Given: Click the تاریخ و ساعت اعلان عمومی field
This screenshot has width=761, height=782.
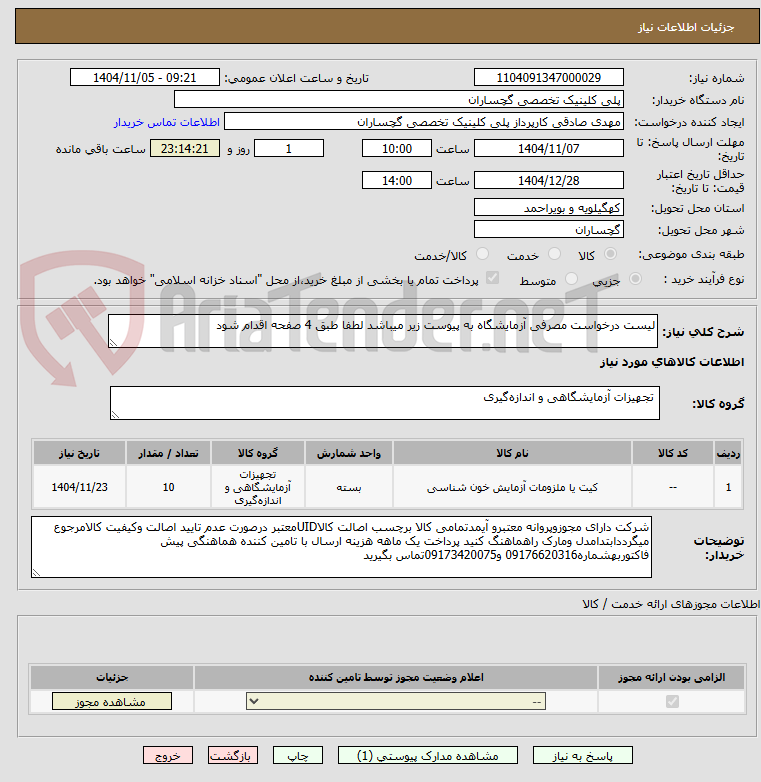Looking at the screenshot, I should pyautogui.click(x=145, y=78).
